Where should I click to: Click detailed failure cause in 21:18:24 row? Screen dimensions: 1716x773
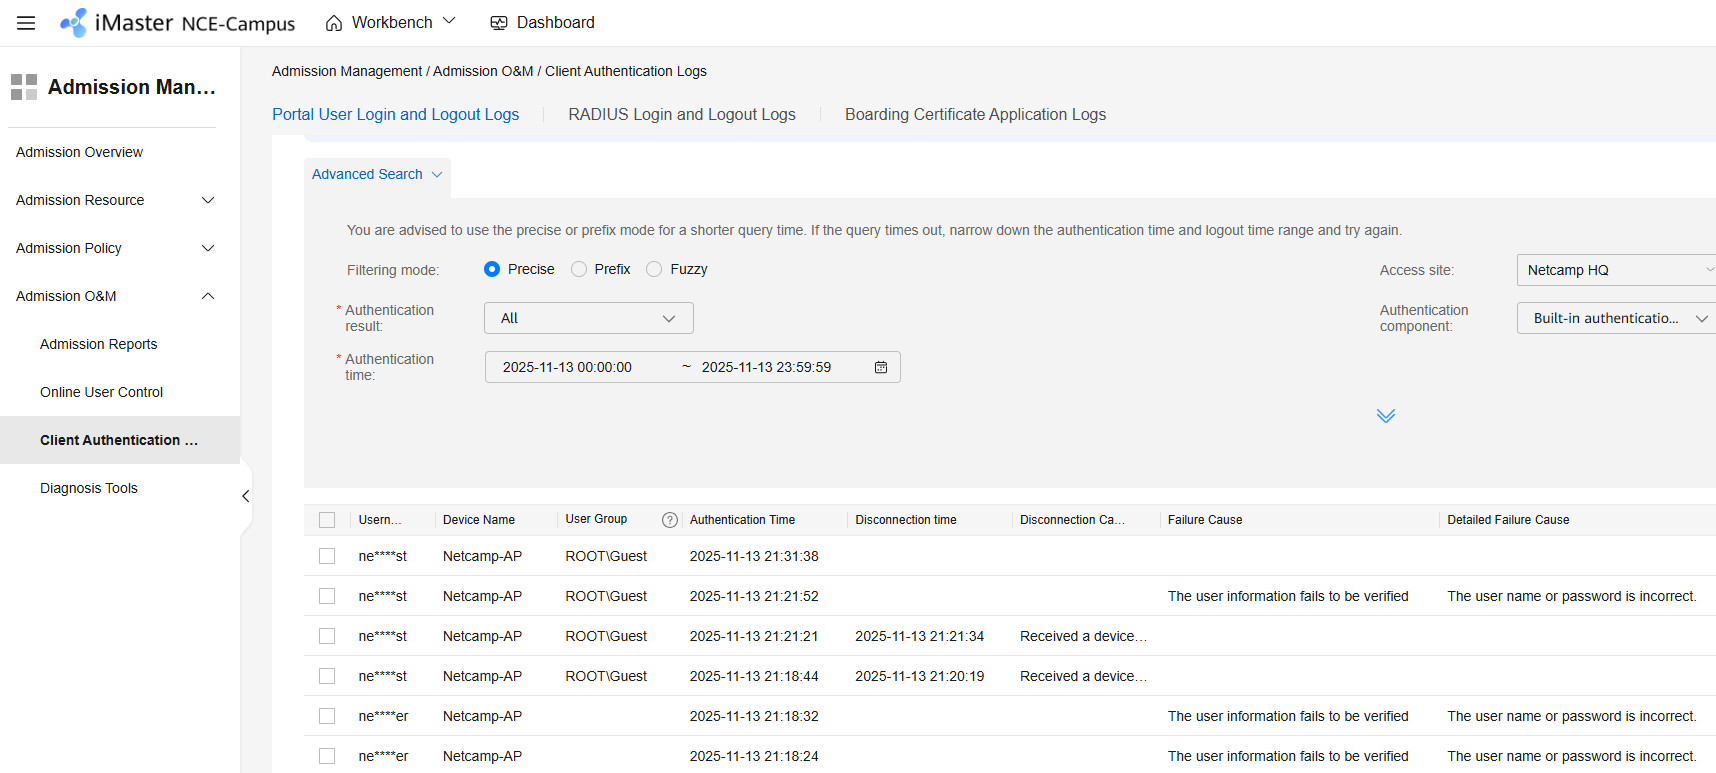(x=1572, y=756)
